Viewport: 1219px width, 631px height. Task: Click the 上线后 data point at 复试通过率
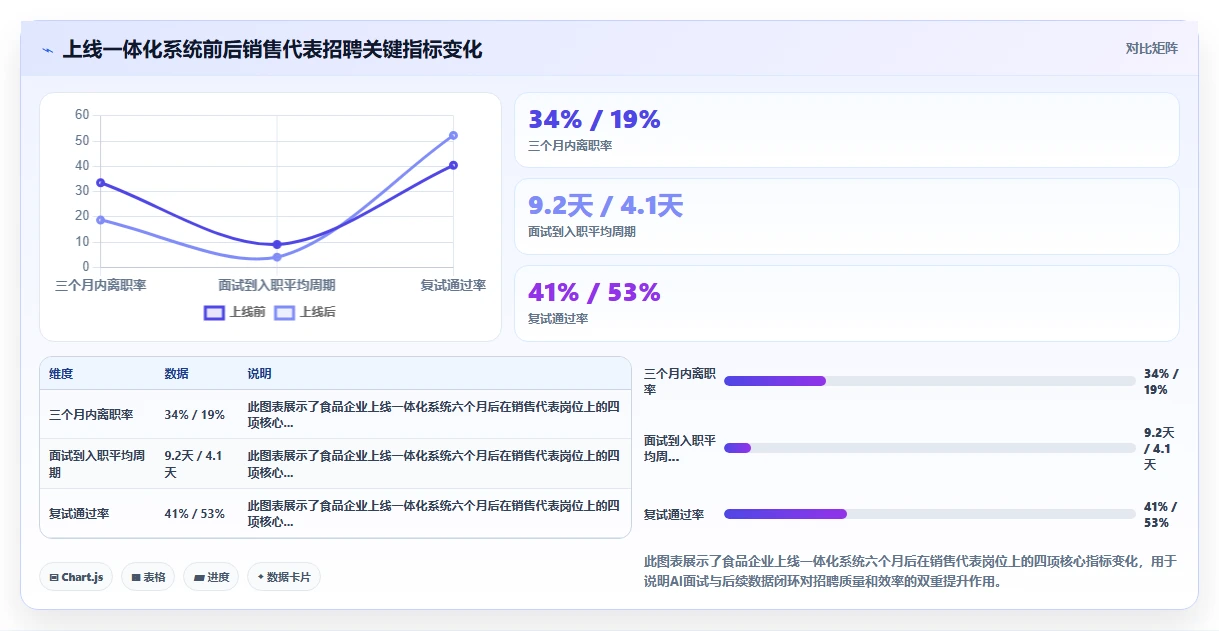[x=453, y=135]
